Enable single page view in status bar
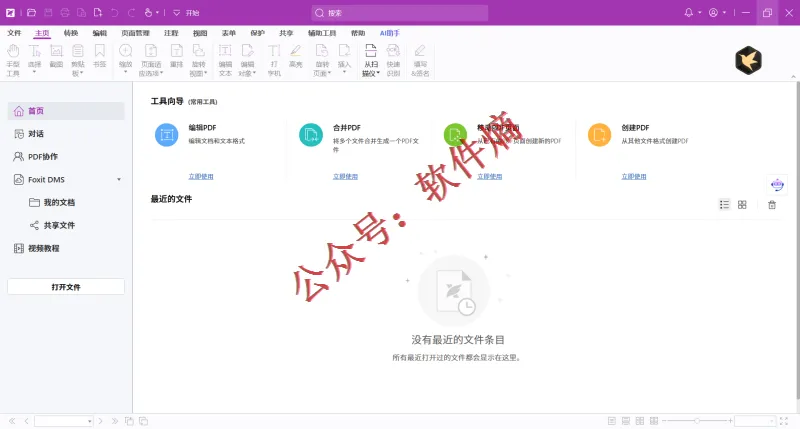This screenshot has height=429, width=800. (612, 421)
